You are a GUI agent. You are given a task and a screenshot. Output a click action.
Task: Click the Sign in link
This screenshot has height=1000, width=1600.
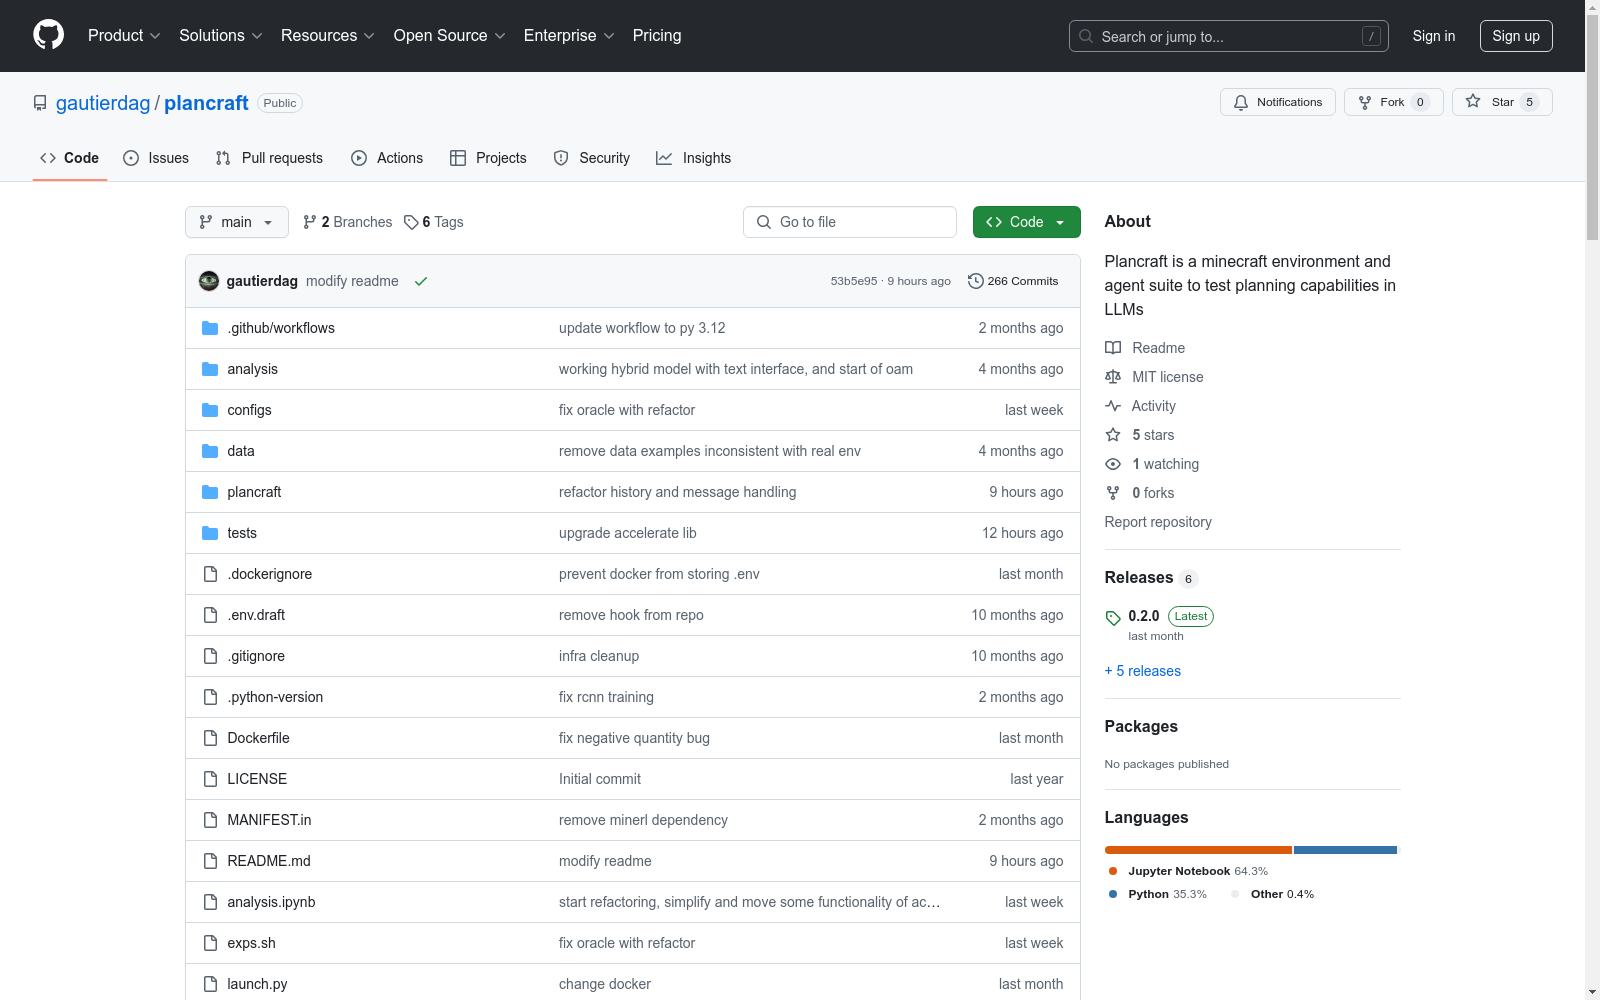pyautogui.click(x=1434, y=36)
